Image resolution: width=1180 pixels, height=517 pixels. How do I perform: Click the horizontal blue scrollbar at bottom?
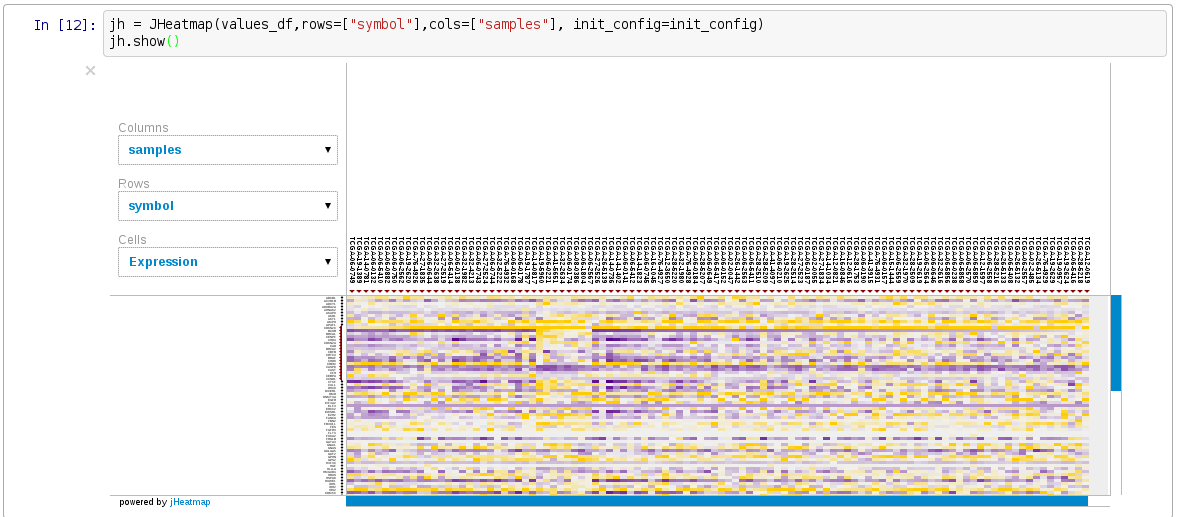[x=716, y=501]
